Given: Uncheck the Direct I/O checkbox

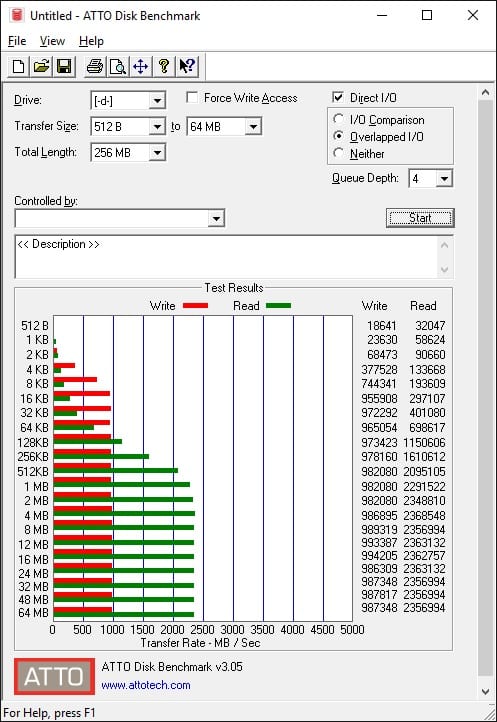Looking at the screenshot, I should [x=338, y=97].
